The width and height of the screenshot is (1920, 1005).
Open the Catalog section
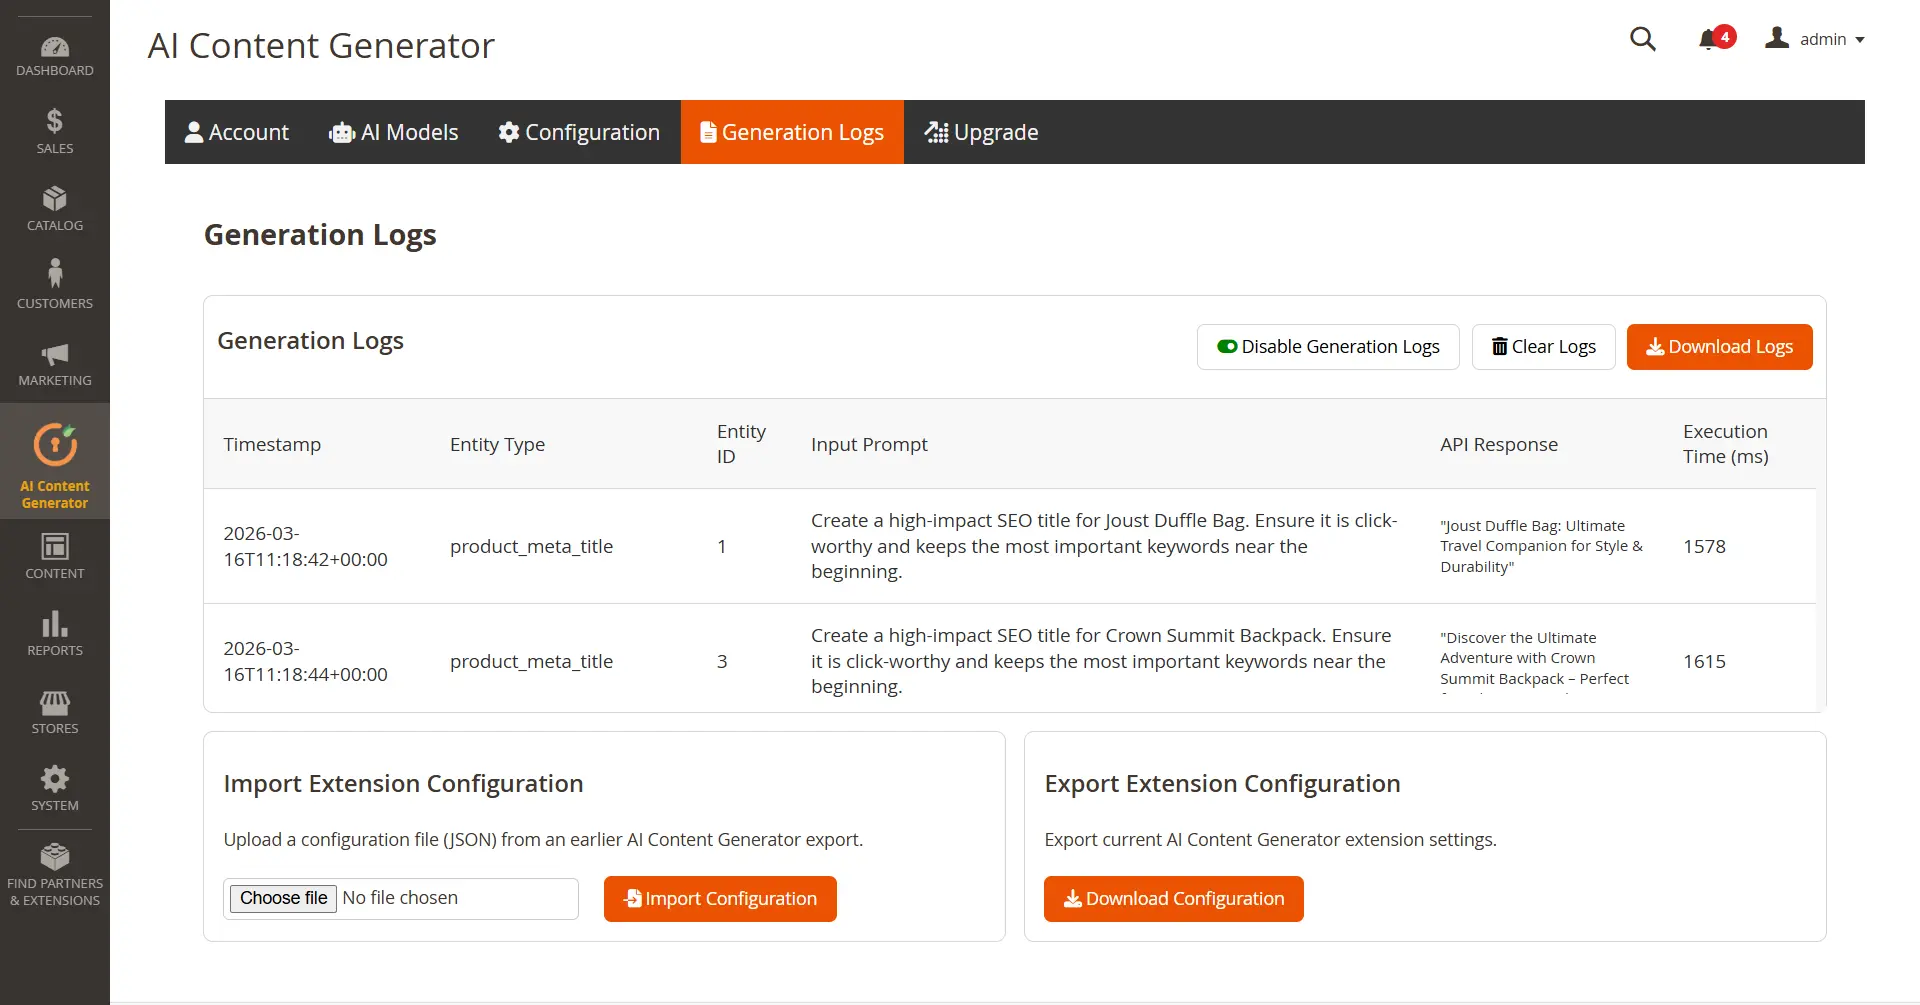click(55, 207)
